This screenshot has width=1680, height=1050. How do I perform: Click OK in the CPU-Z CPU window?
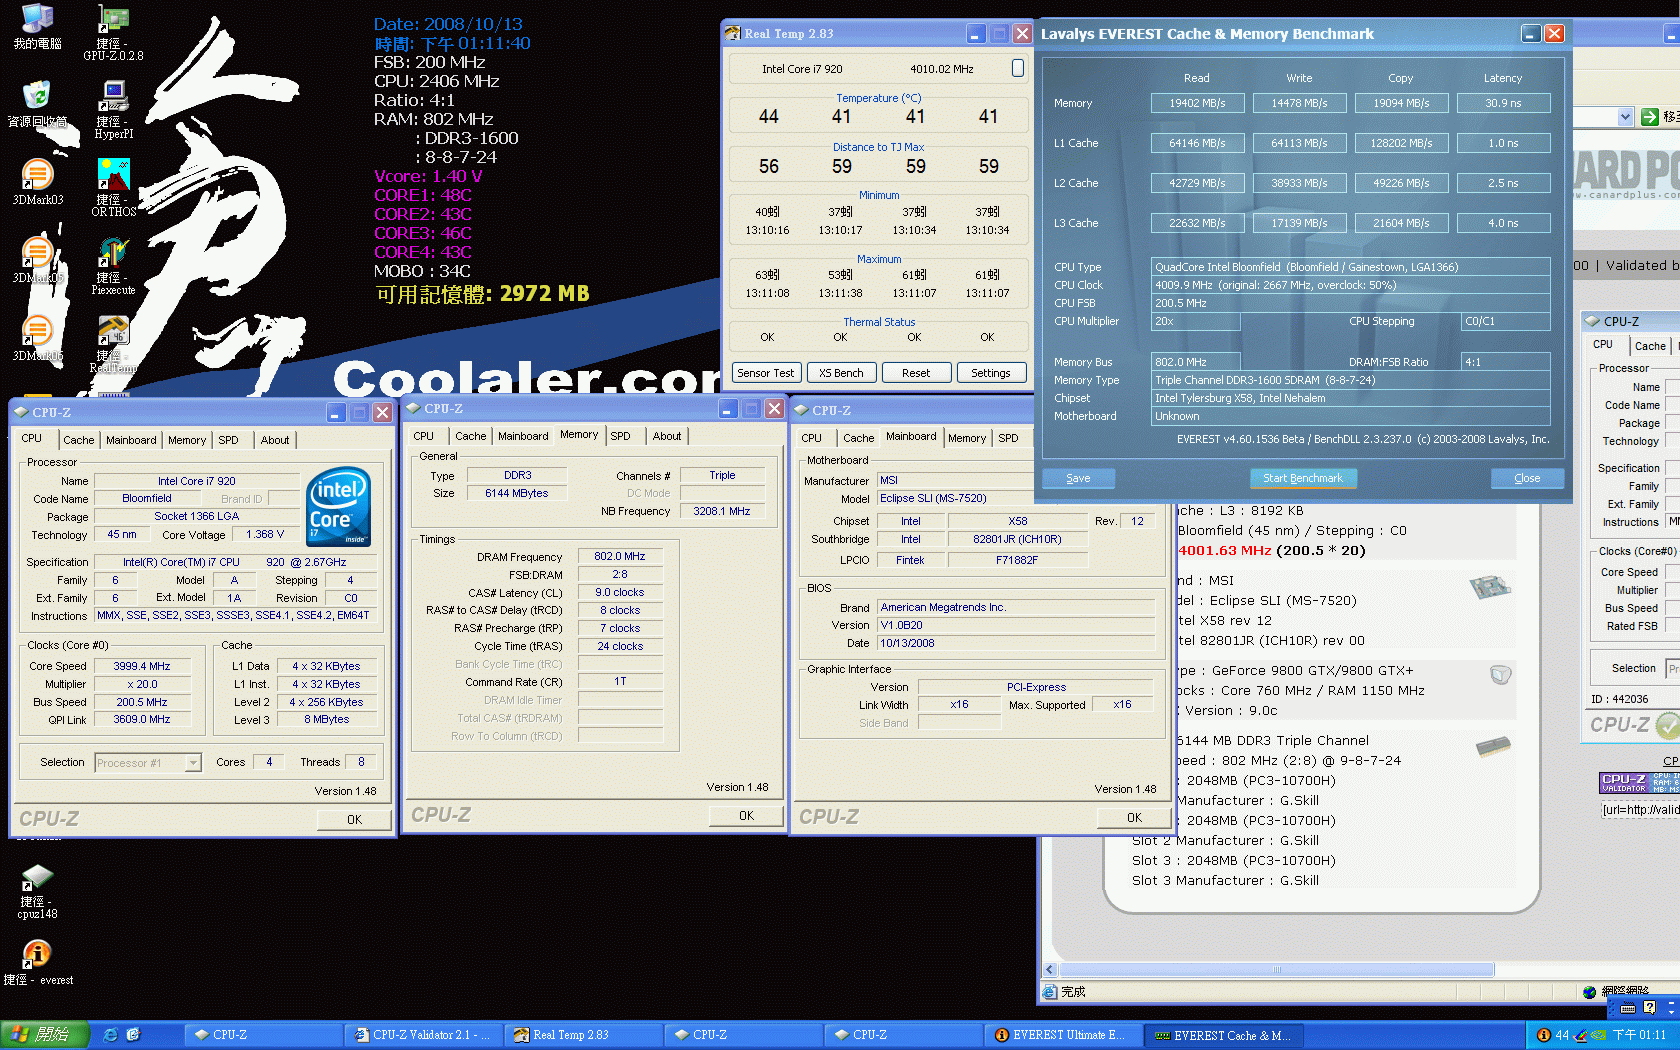355,819
